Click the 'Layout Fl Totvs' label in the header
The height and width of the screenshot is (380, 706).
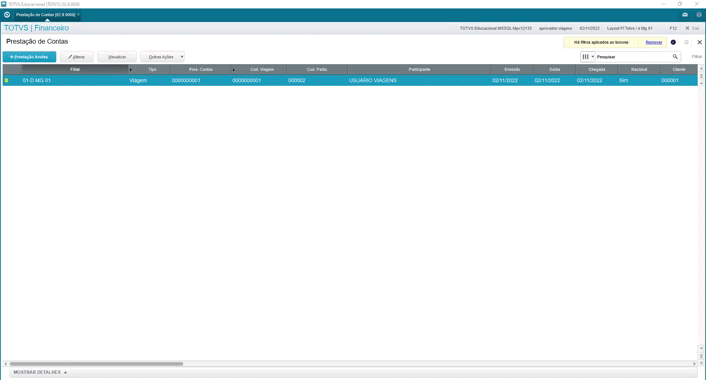[629, 28]
